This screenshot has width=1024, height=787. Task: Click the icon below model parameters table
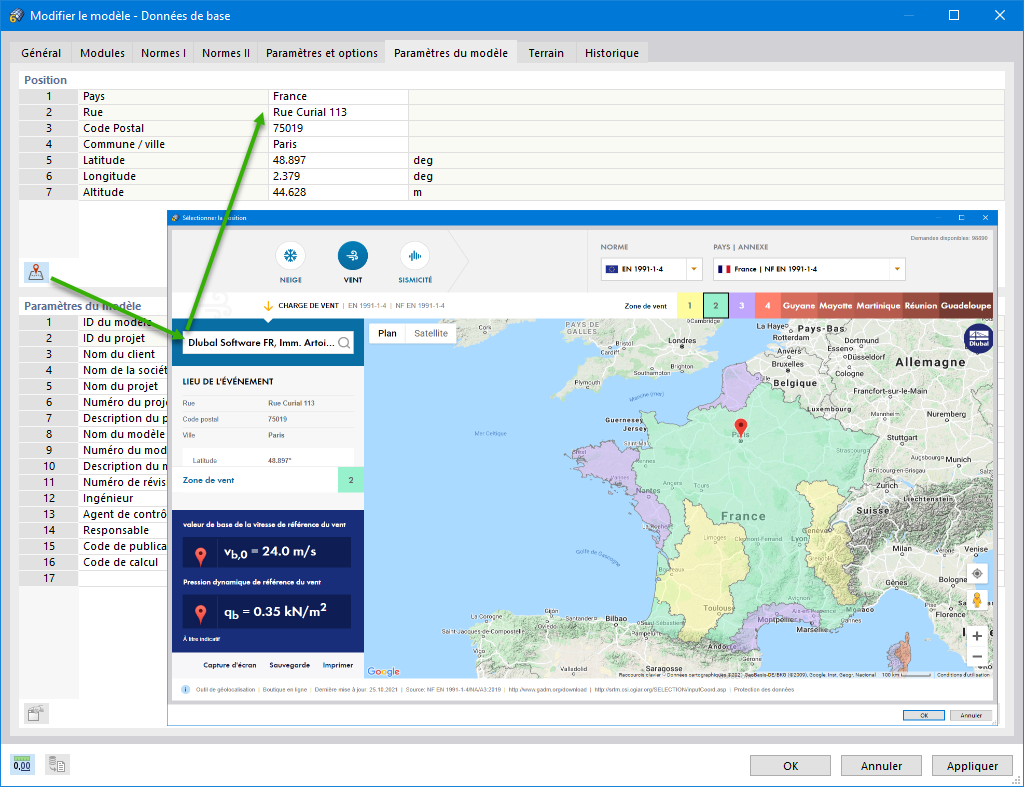click(x=36, y=713)
